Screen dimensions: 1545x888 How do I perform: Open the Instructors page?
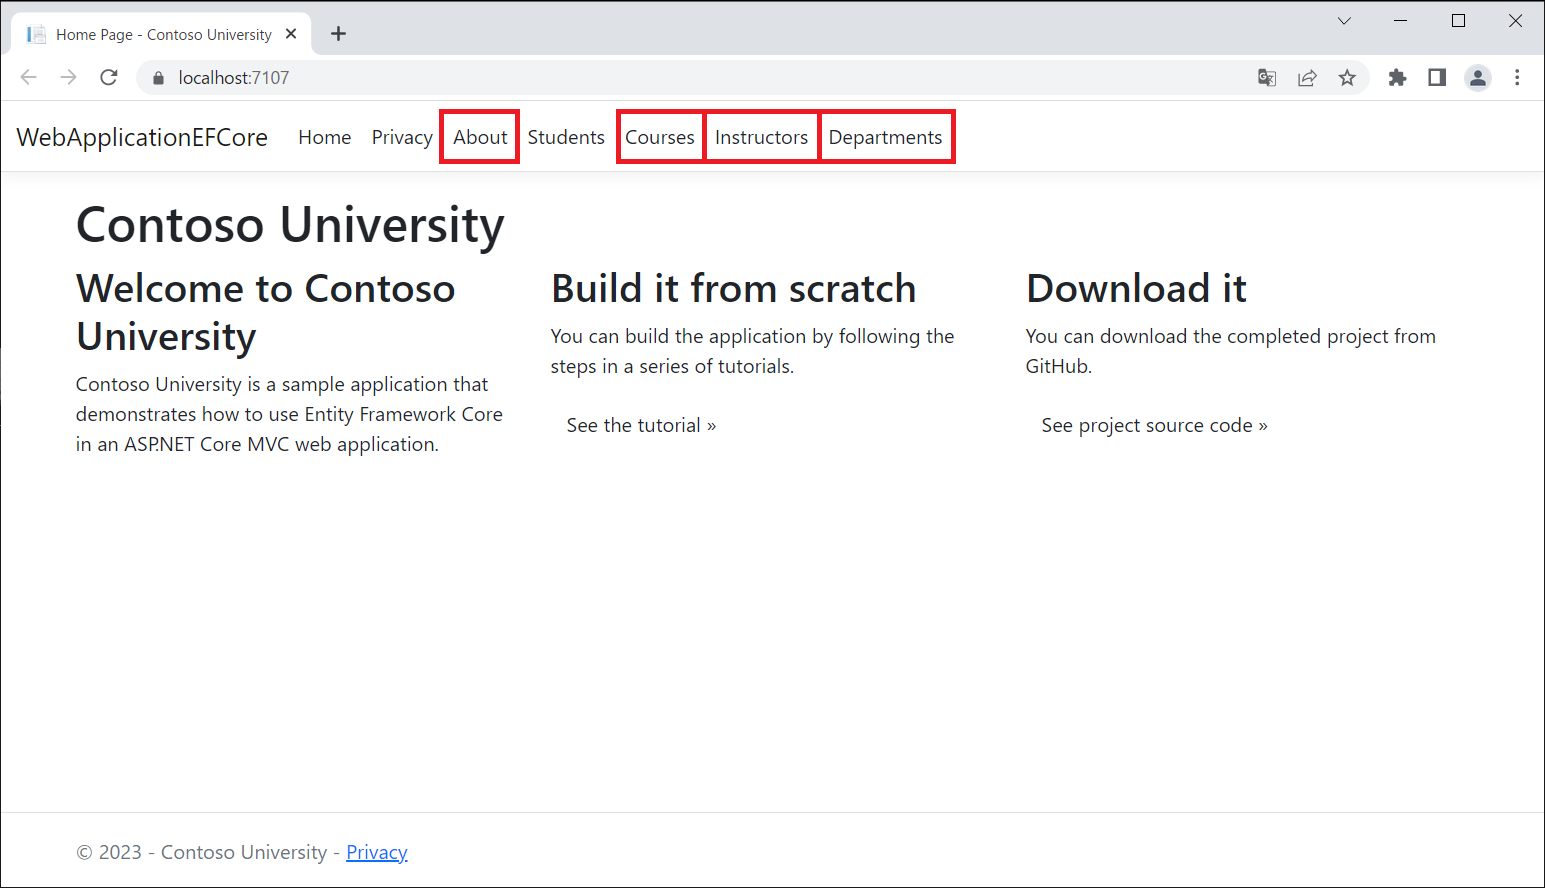[x=761, y=137]
